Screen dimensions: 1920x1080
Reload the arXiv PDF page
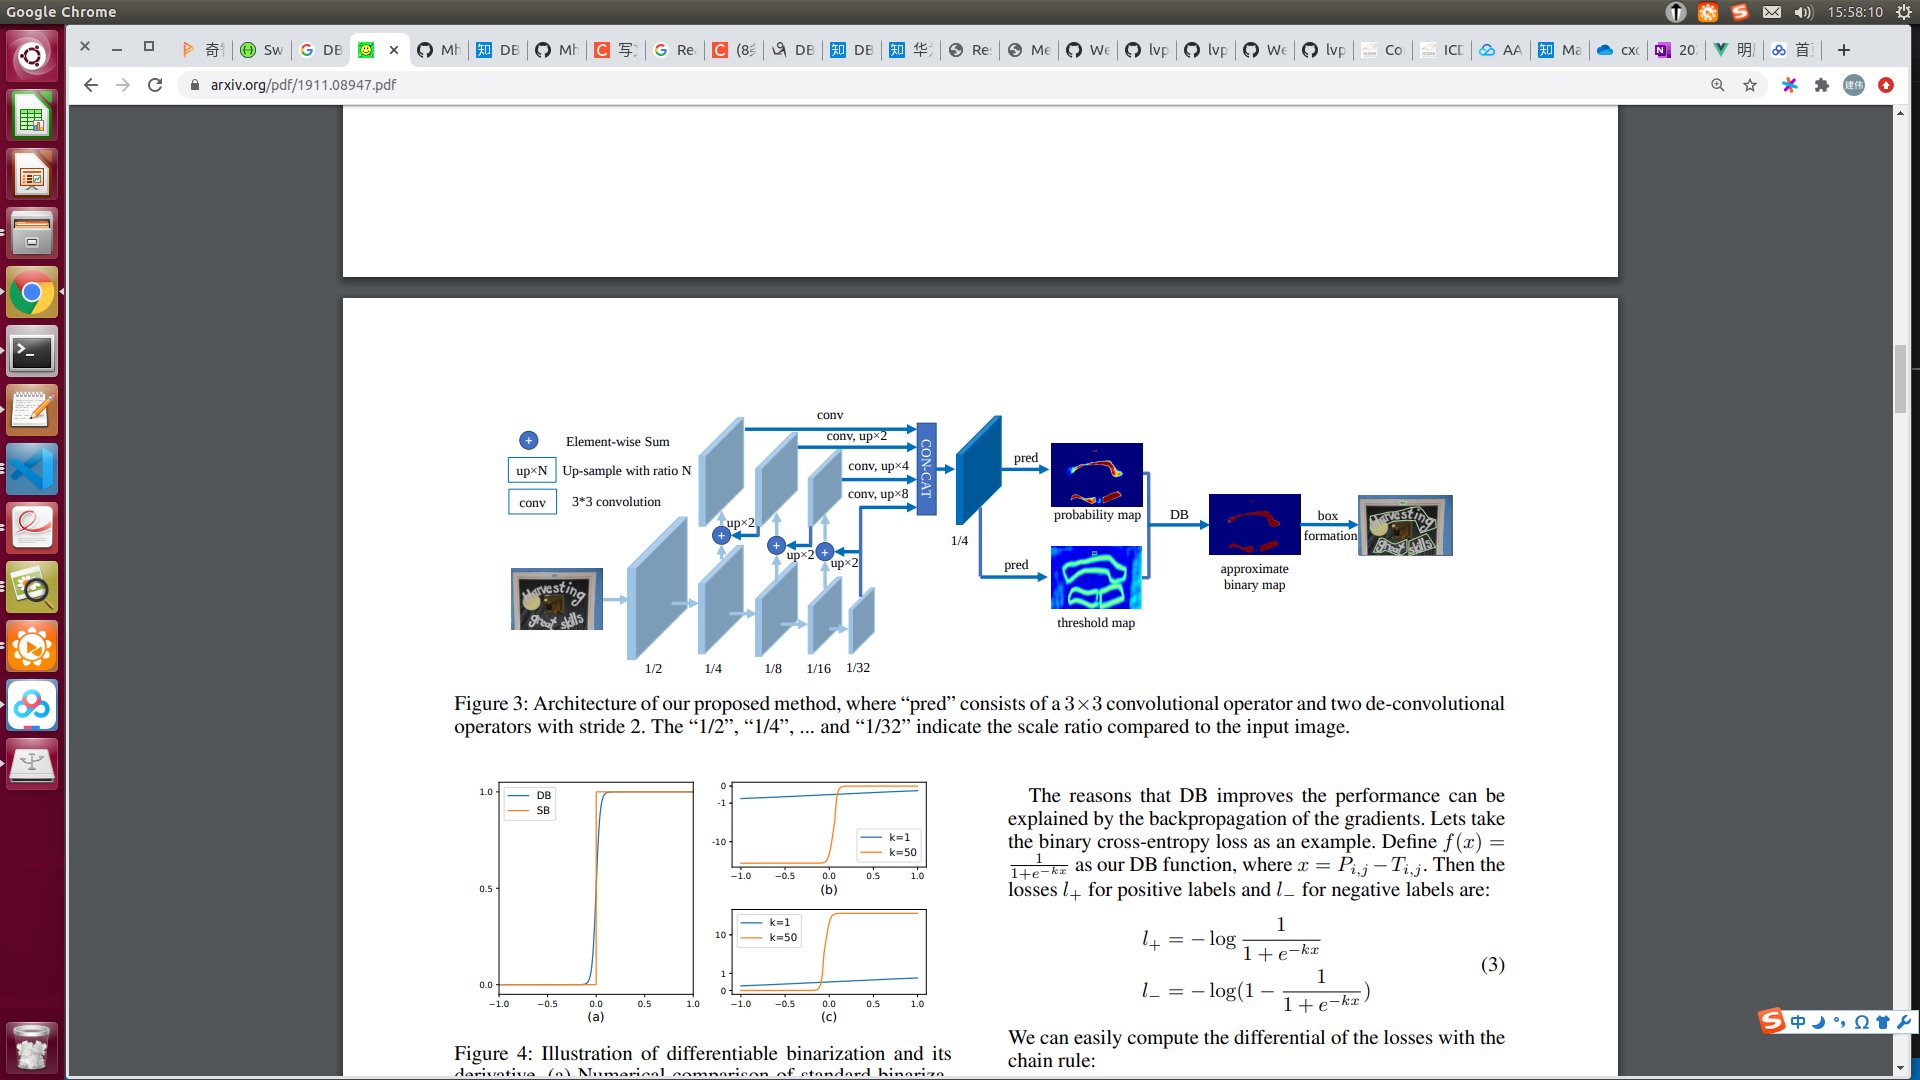coord(155,85)
